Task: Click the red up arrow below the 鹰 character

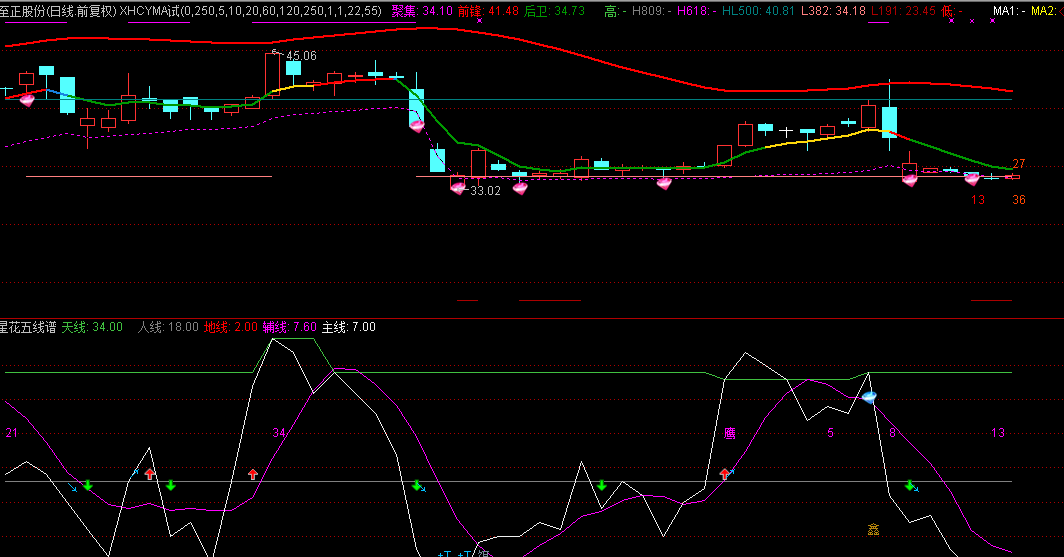Action: [725, 473]
